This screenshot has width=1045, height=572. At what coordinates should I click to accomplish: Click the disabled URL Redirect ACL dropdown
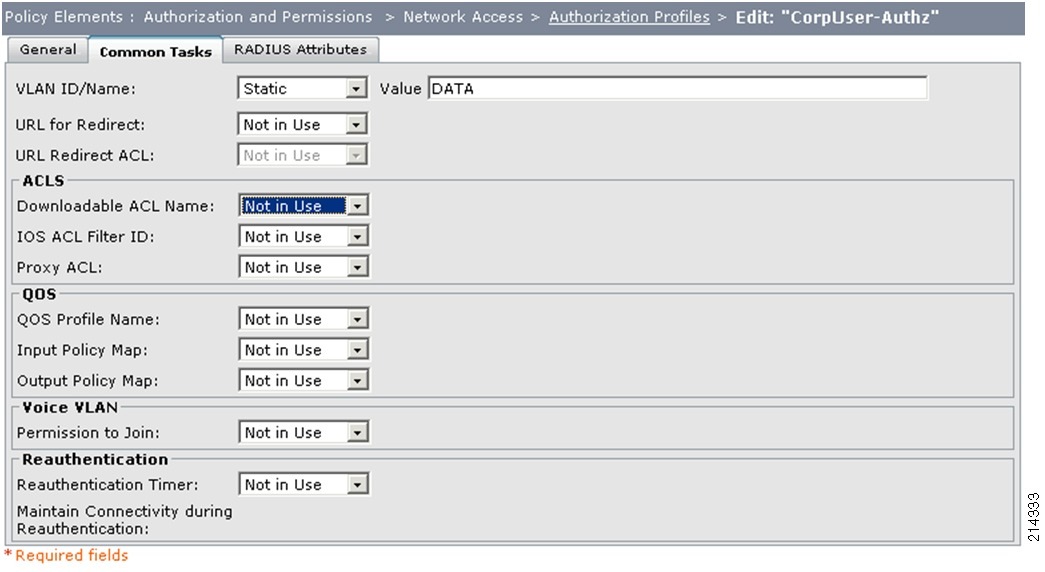tap(302, 155)
